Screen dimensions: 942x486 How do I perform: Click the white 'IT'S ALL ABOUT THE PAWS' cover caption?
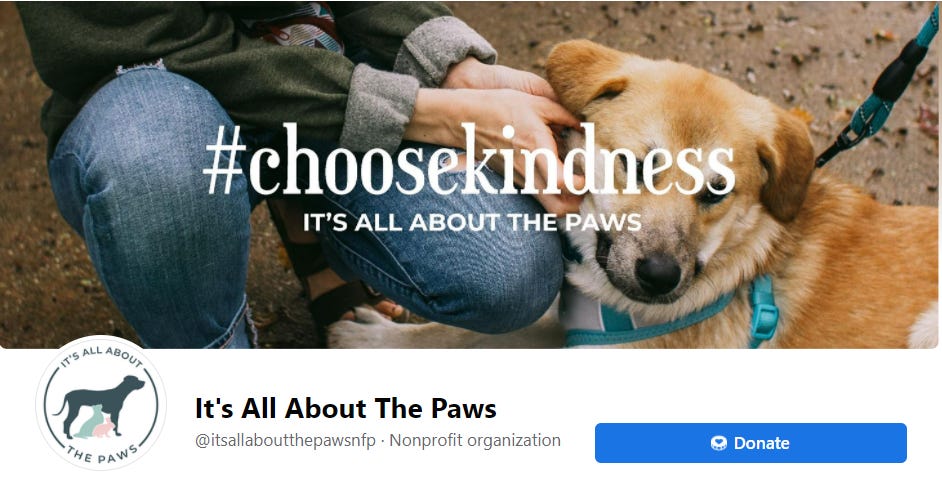pos(472,223)
